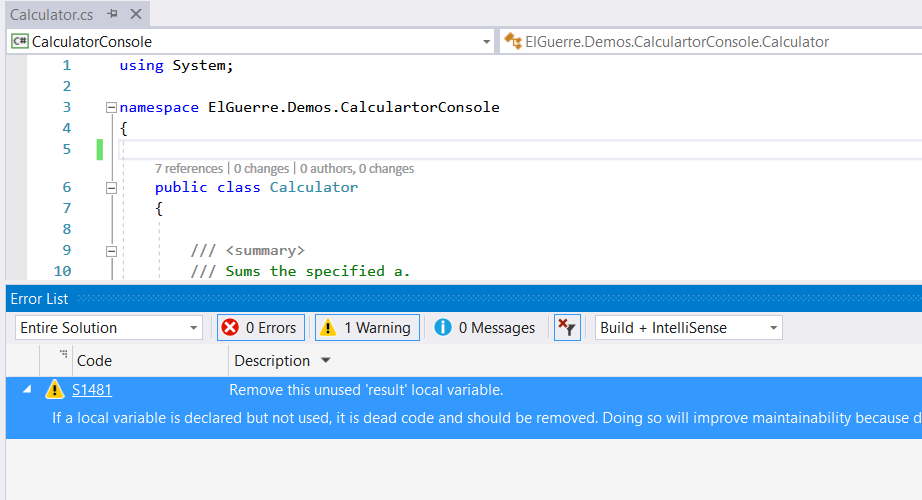The image size is (922, 500).
Task: Sort by the Description column header
Action: coord(272,361)
